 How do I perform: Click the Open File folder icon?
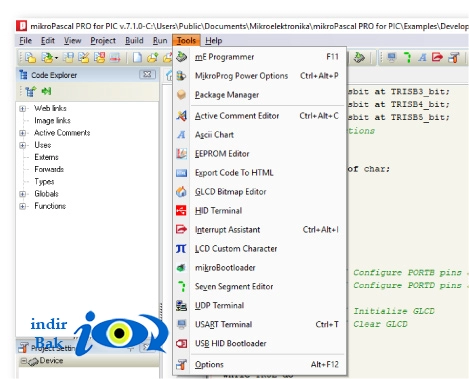coord(153,58)
